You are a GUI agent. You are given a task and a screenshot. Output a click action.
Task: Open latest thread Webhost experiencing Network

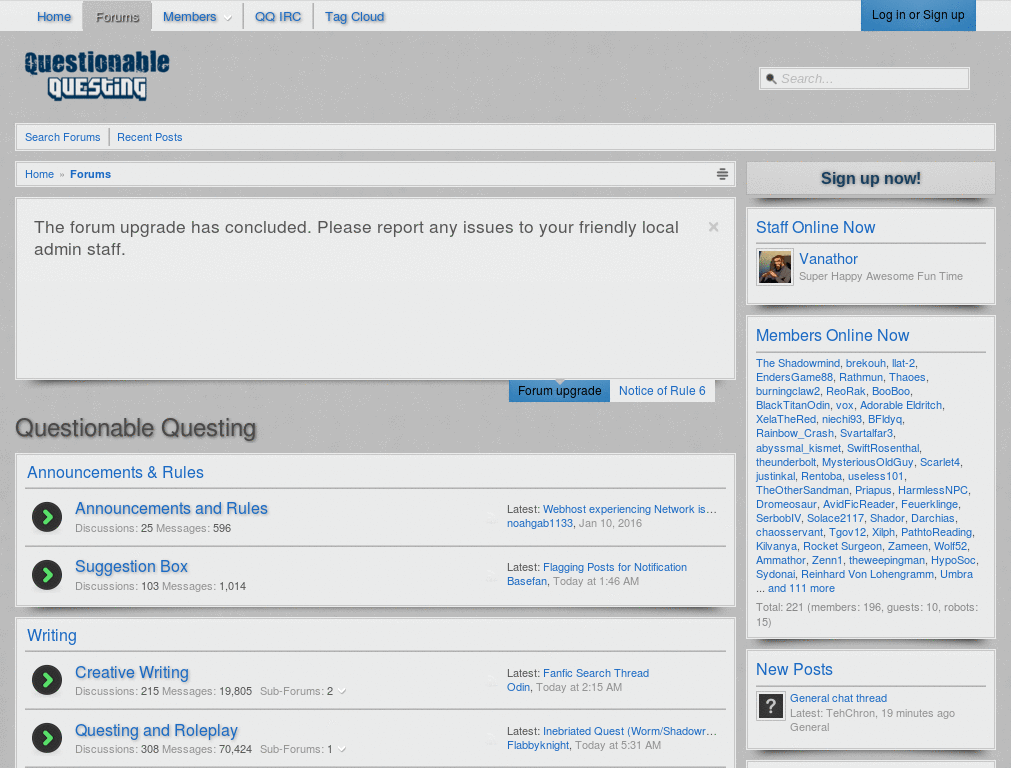coord(630,509)
